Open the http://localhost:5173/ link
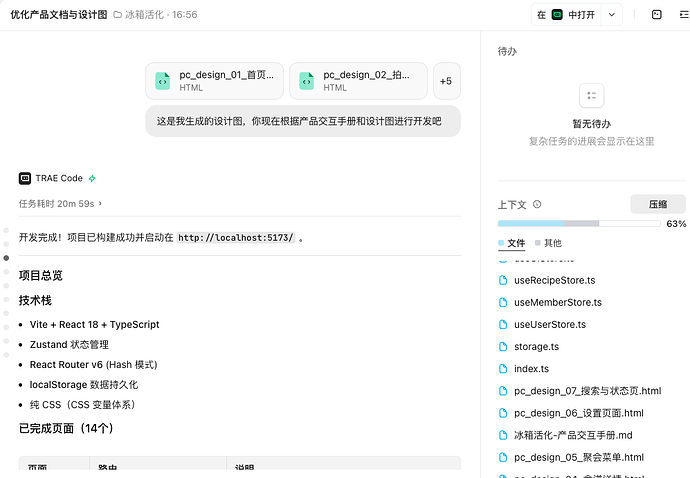The width and height of the screenshot is (690, 478). click(235, 238)
